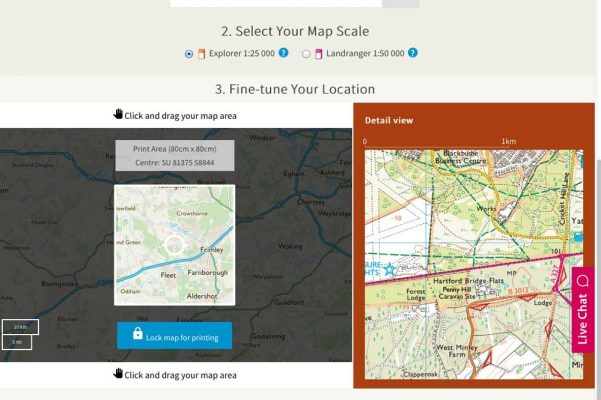Open help for the Landranger scale
Viewport: 601px width, 400px height.
(x=412, y=53)
